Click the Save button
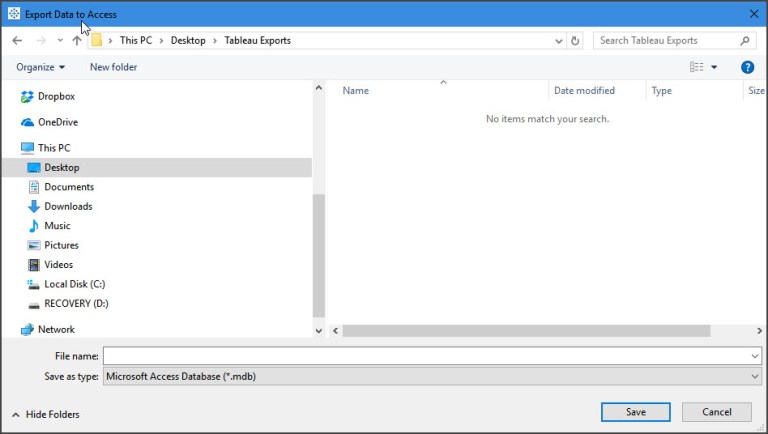The image size is (768, 434). (x=635, y=412)
